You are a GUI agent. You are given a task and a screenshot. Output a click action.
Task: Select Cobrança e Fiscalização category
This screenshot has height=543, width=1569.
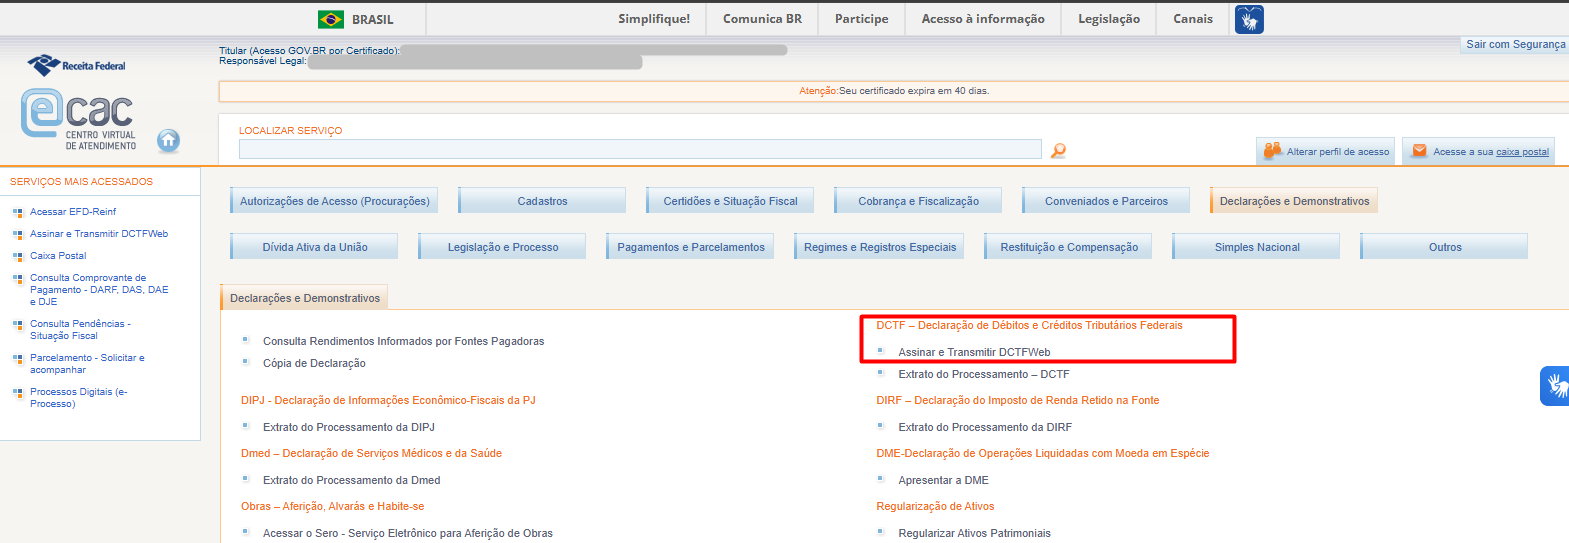(918, 201)
